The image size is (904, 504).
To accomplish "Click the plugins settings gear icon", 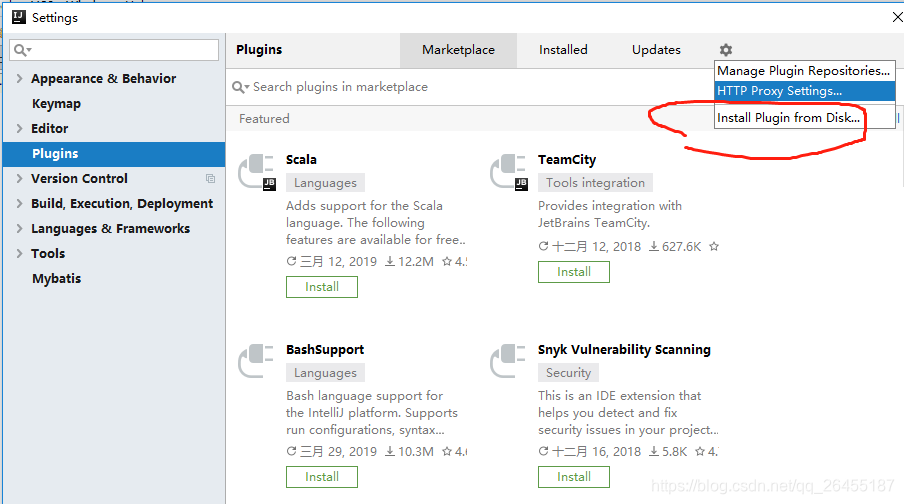I will click(x=725, y=50).
